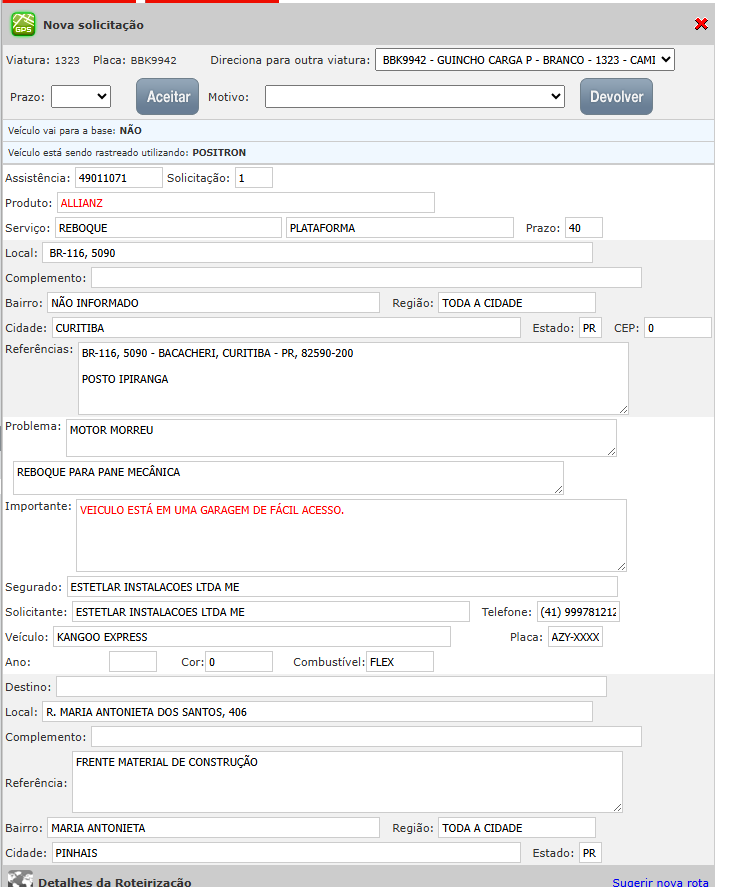Click the Segurado name field

tap(342, 587)
